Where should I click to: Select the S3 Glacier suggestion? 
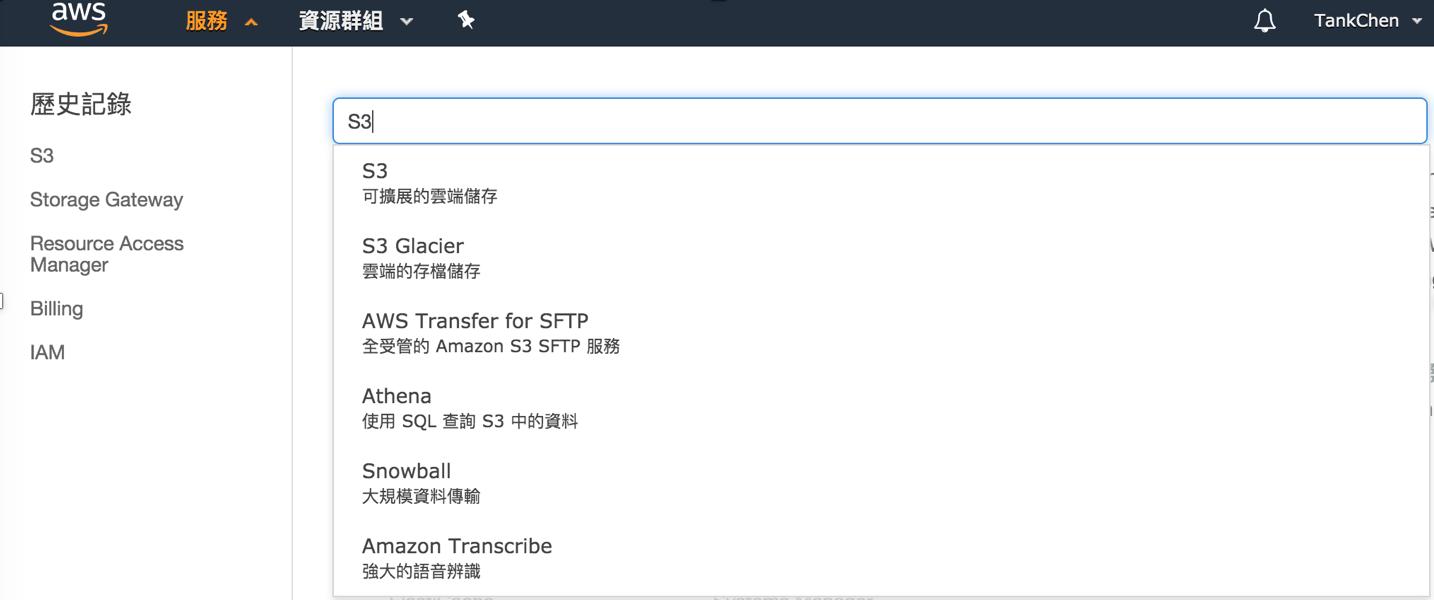[880, 258]
